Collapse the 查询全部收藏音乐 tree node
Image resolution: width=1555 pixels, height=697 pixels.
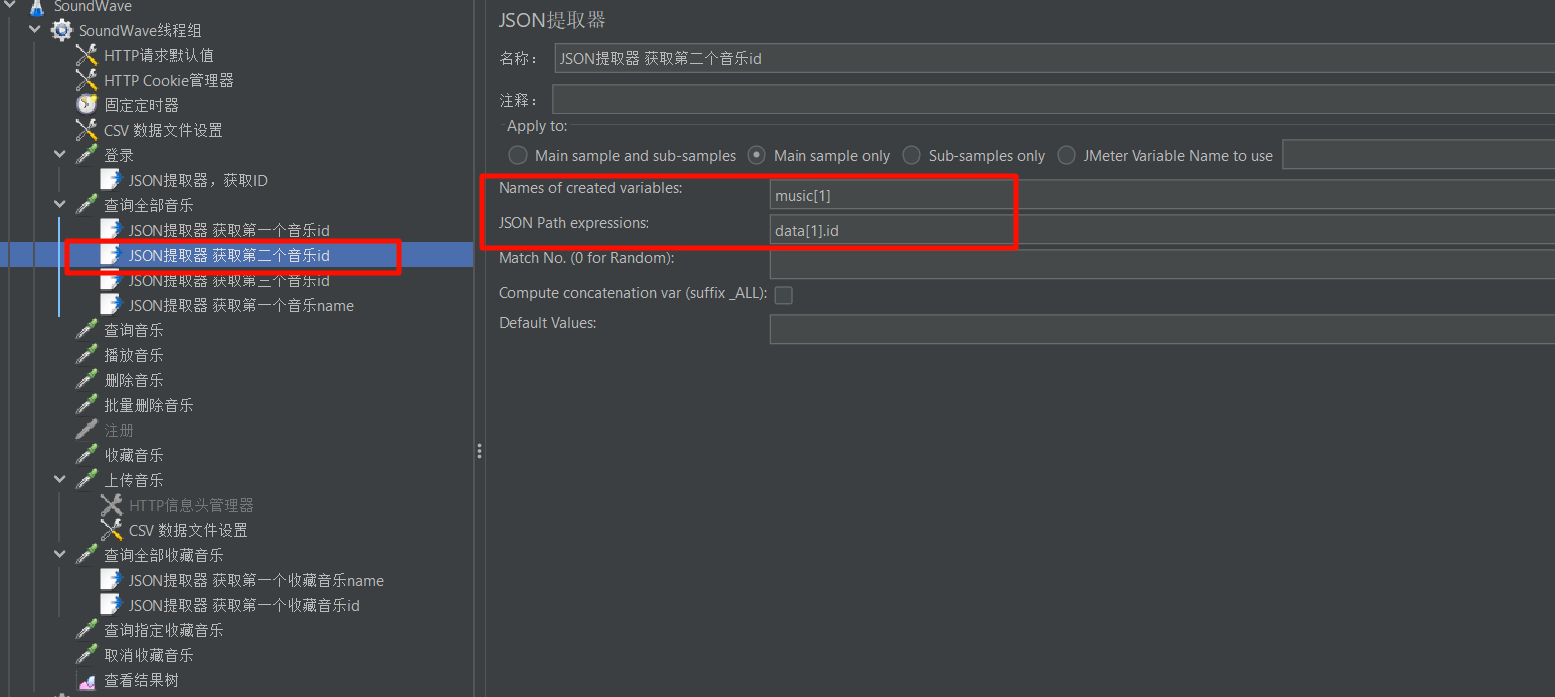click(x=61, y=555)
